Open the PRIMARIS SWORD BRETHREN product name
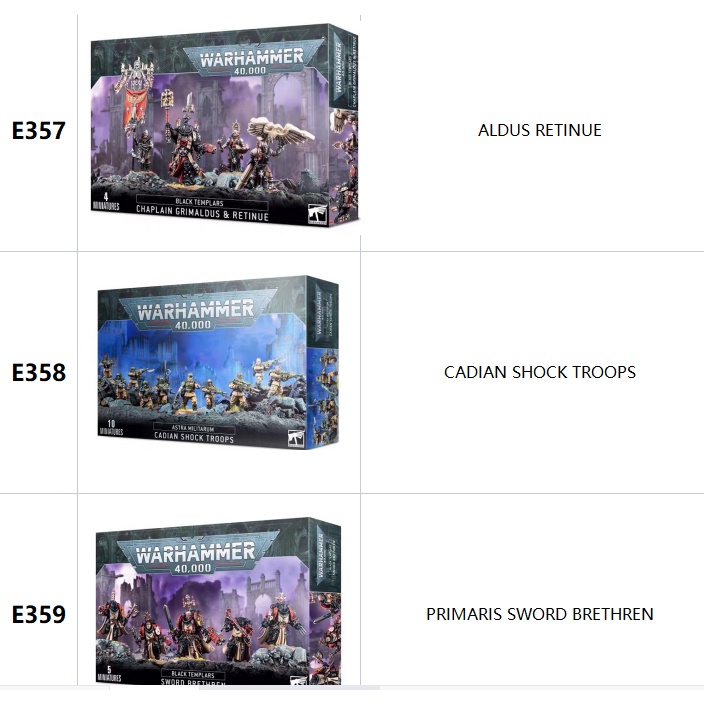The image size is (704, 704). [x=539, y=614]
